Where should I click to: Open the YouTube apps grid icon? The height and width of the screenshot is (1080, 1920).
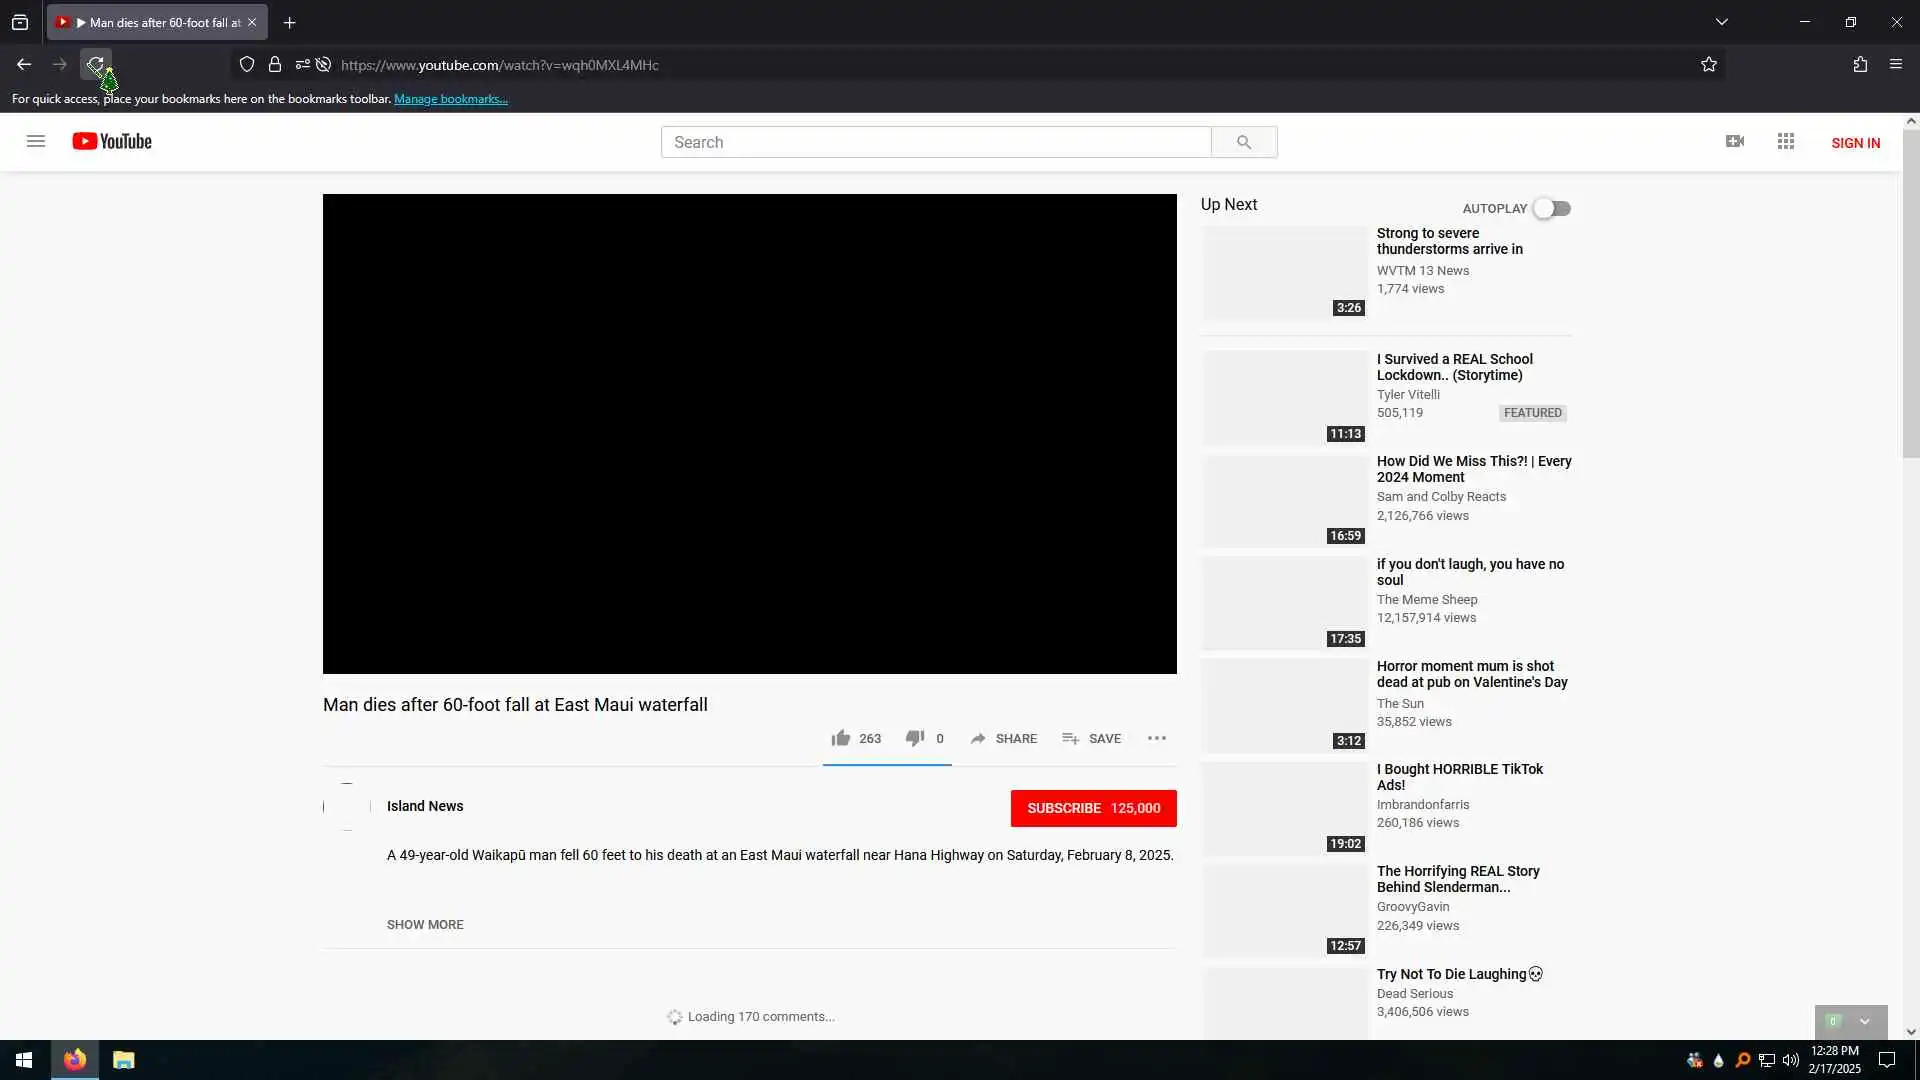click(x=1786, y=141)
